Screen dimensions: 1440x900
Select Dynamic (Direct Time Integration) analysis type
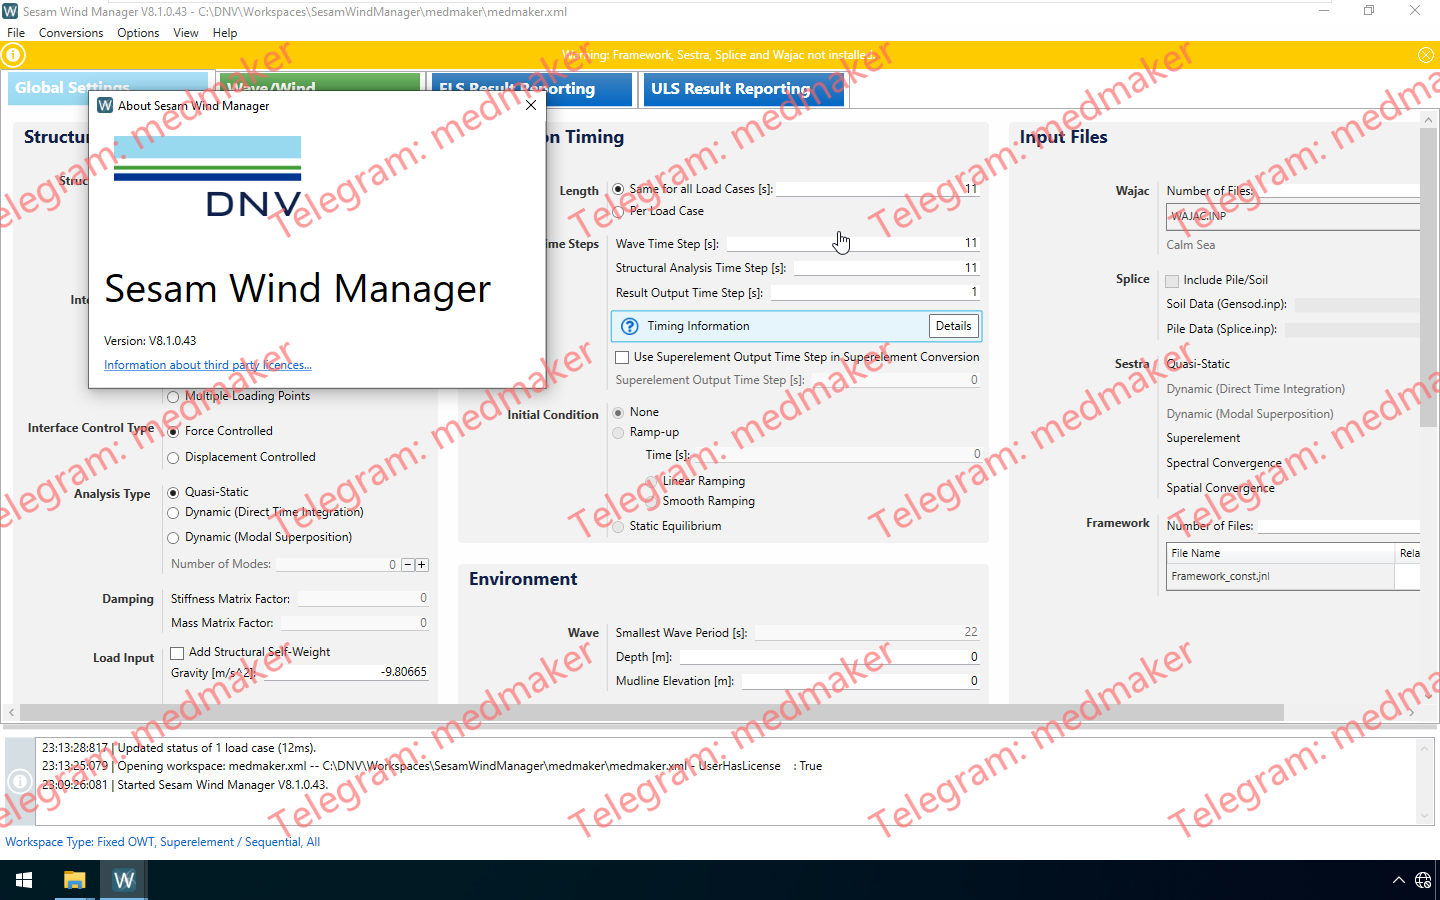(173, 512)
